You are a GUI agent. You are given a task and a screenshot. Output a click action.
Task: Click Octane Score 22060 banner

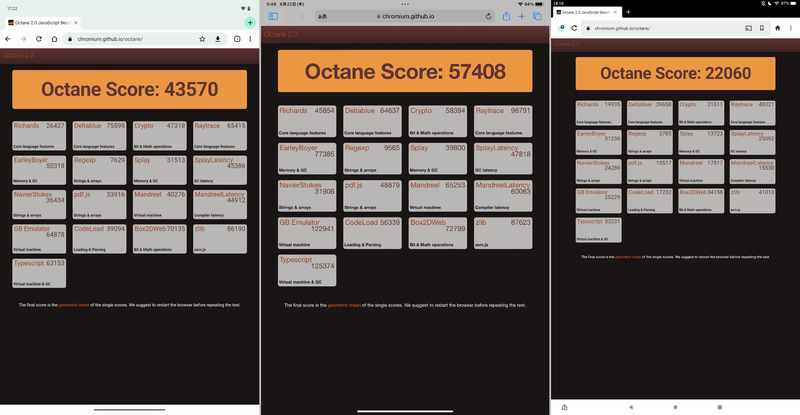676,74
